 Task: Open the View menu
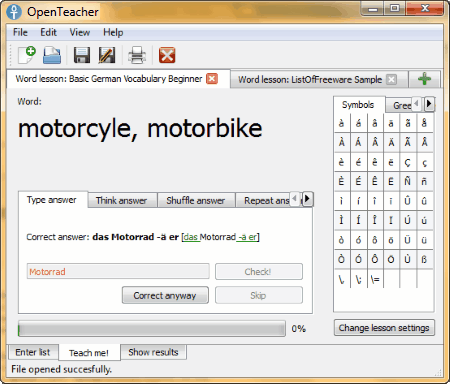pos(80,32)
